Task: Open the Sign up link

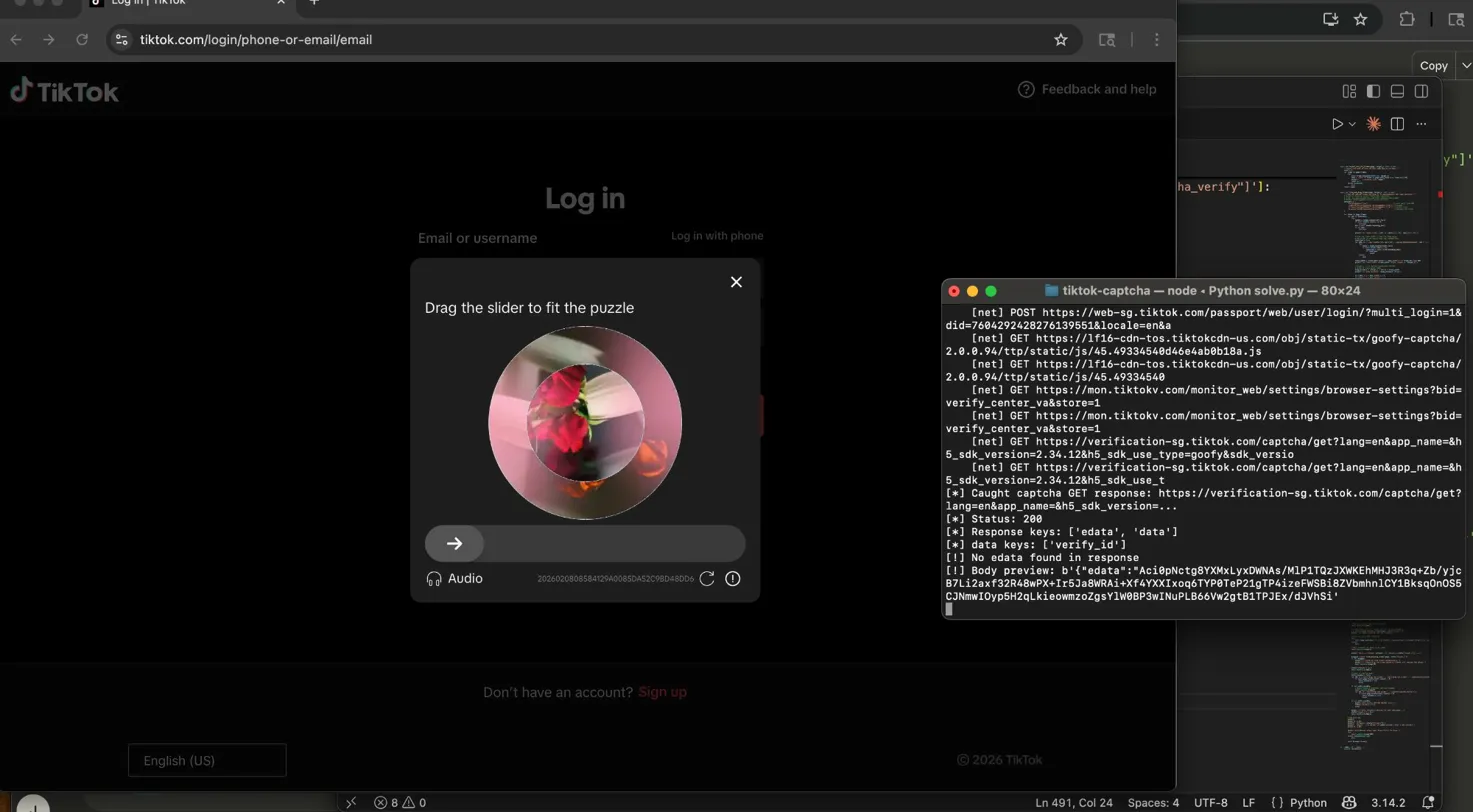Action: pos(661,691)
